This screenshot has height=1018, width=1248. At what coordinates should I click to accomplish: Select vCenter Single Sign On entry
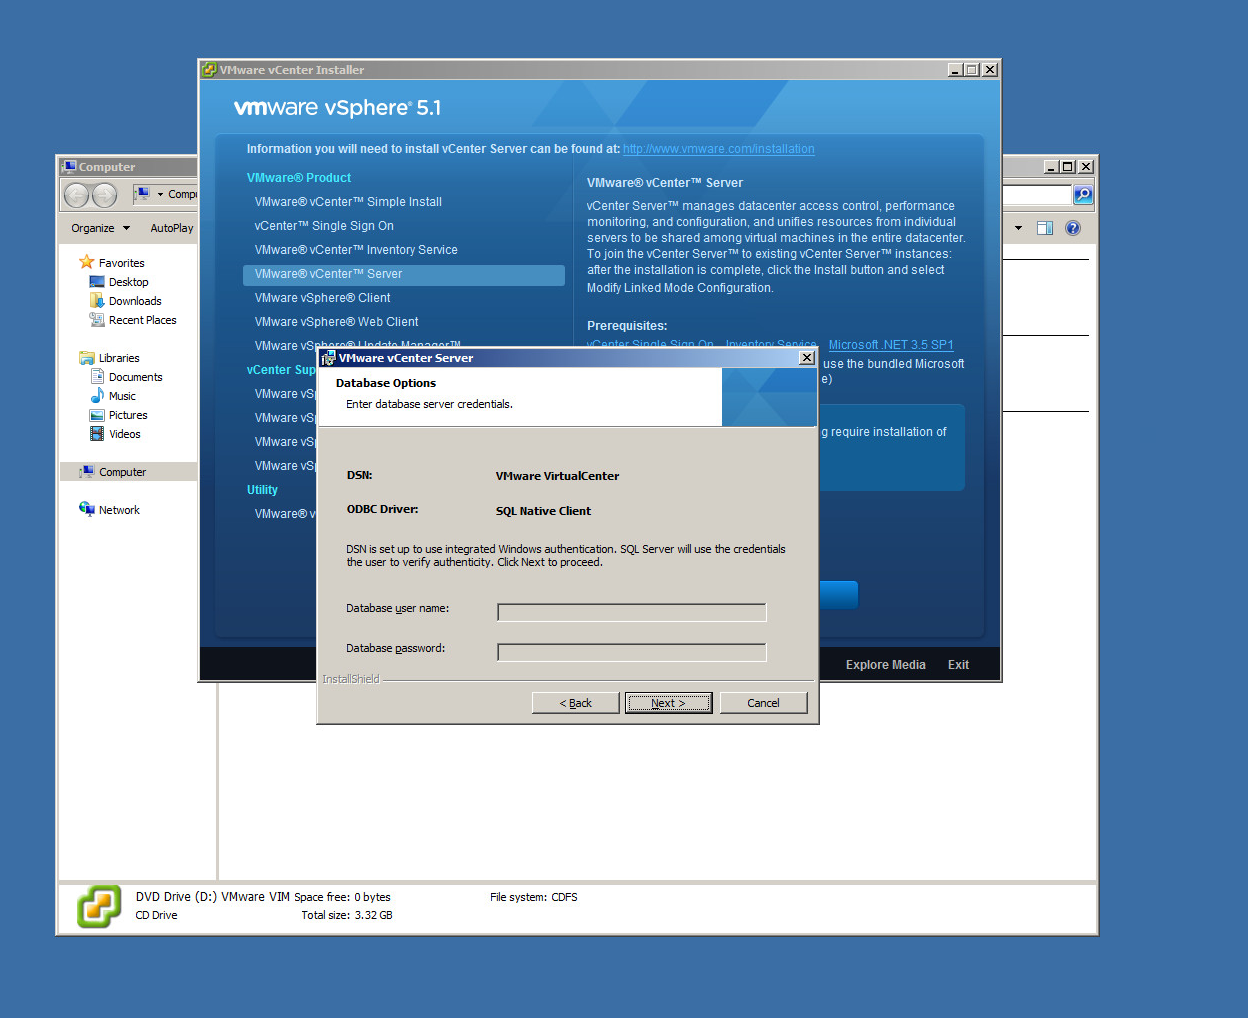[x=324, y=226]
